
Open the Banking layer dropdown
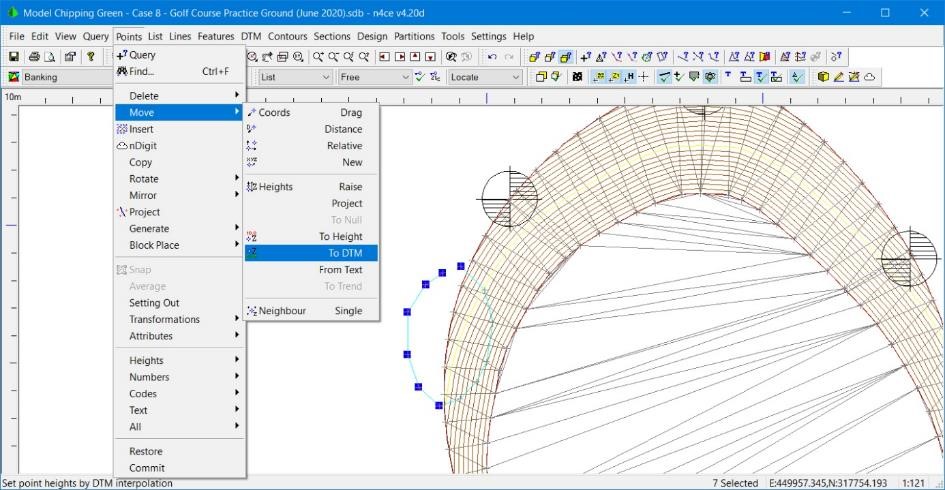[66, 77]
